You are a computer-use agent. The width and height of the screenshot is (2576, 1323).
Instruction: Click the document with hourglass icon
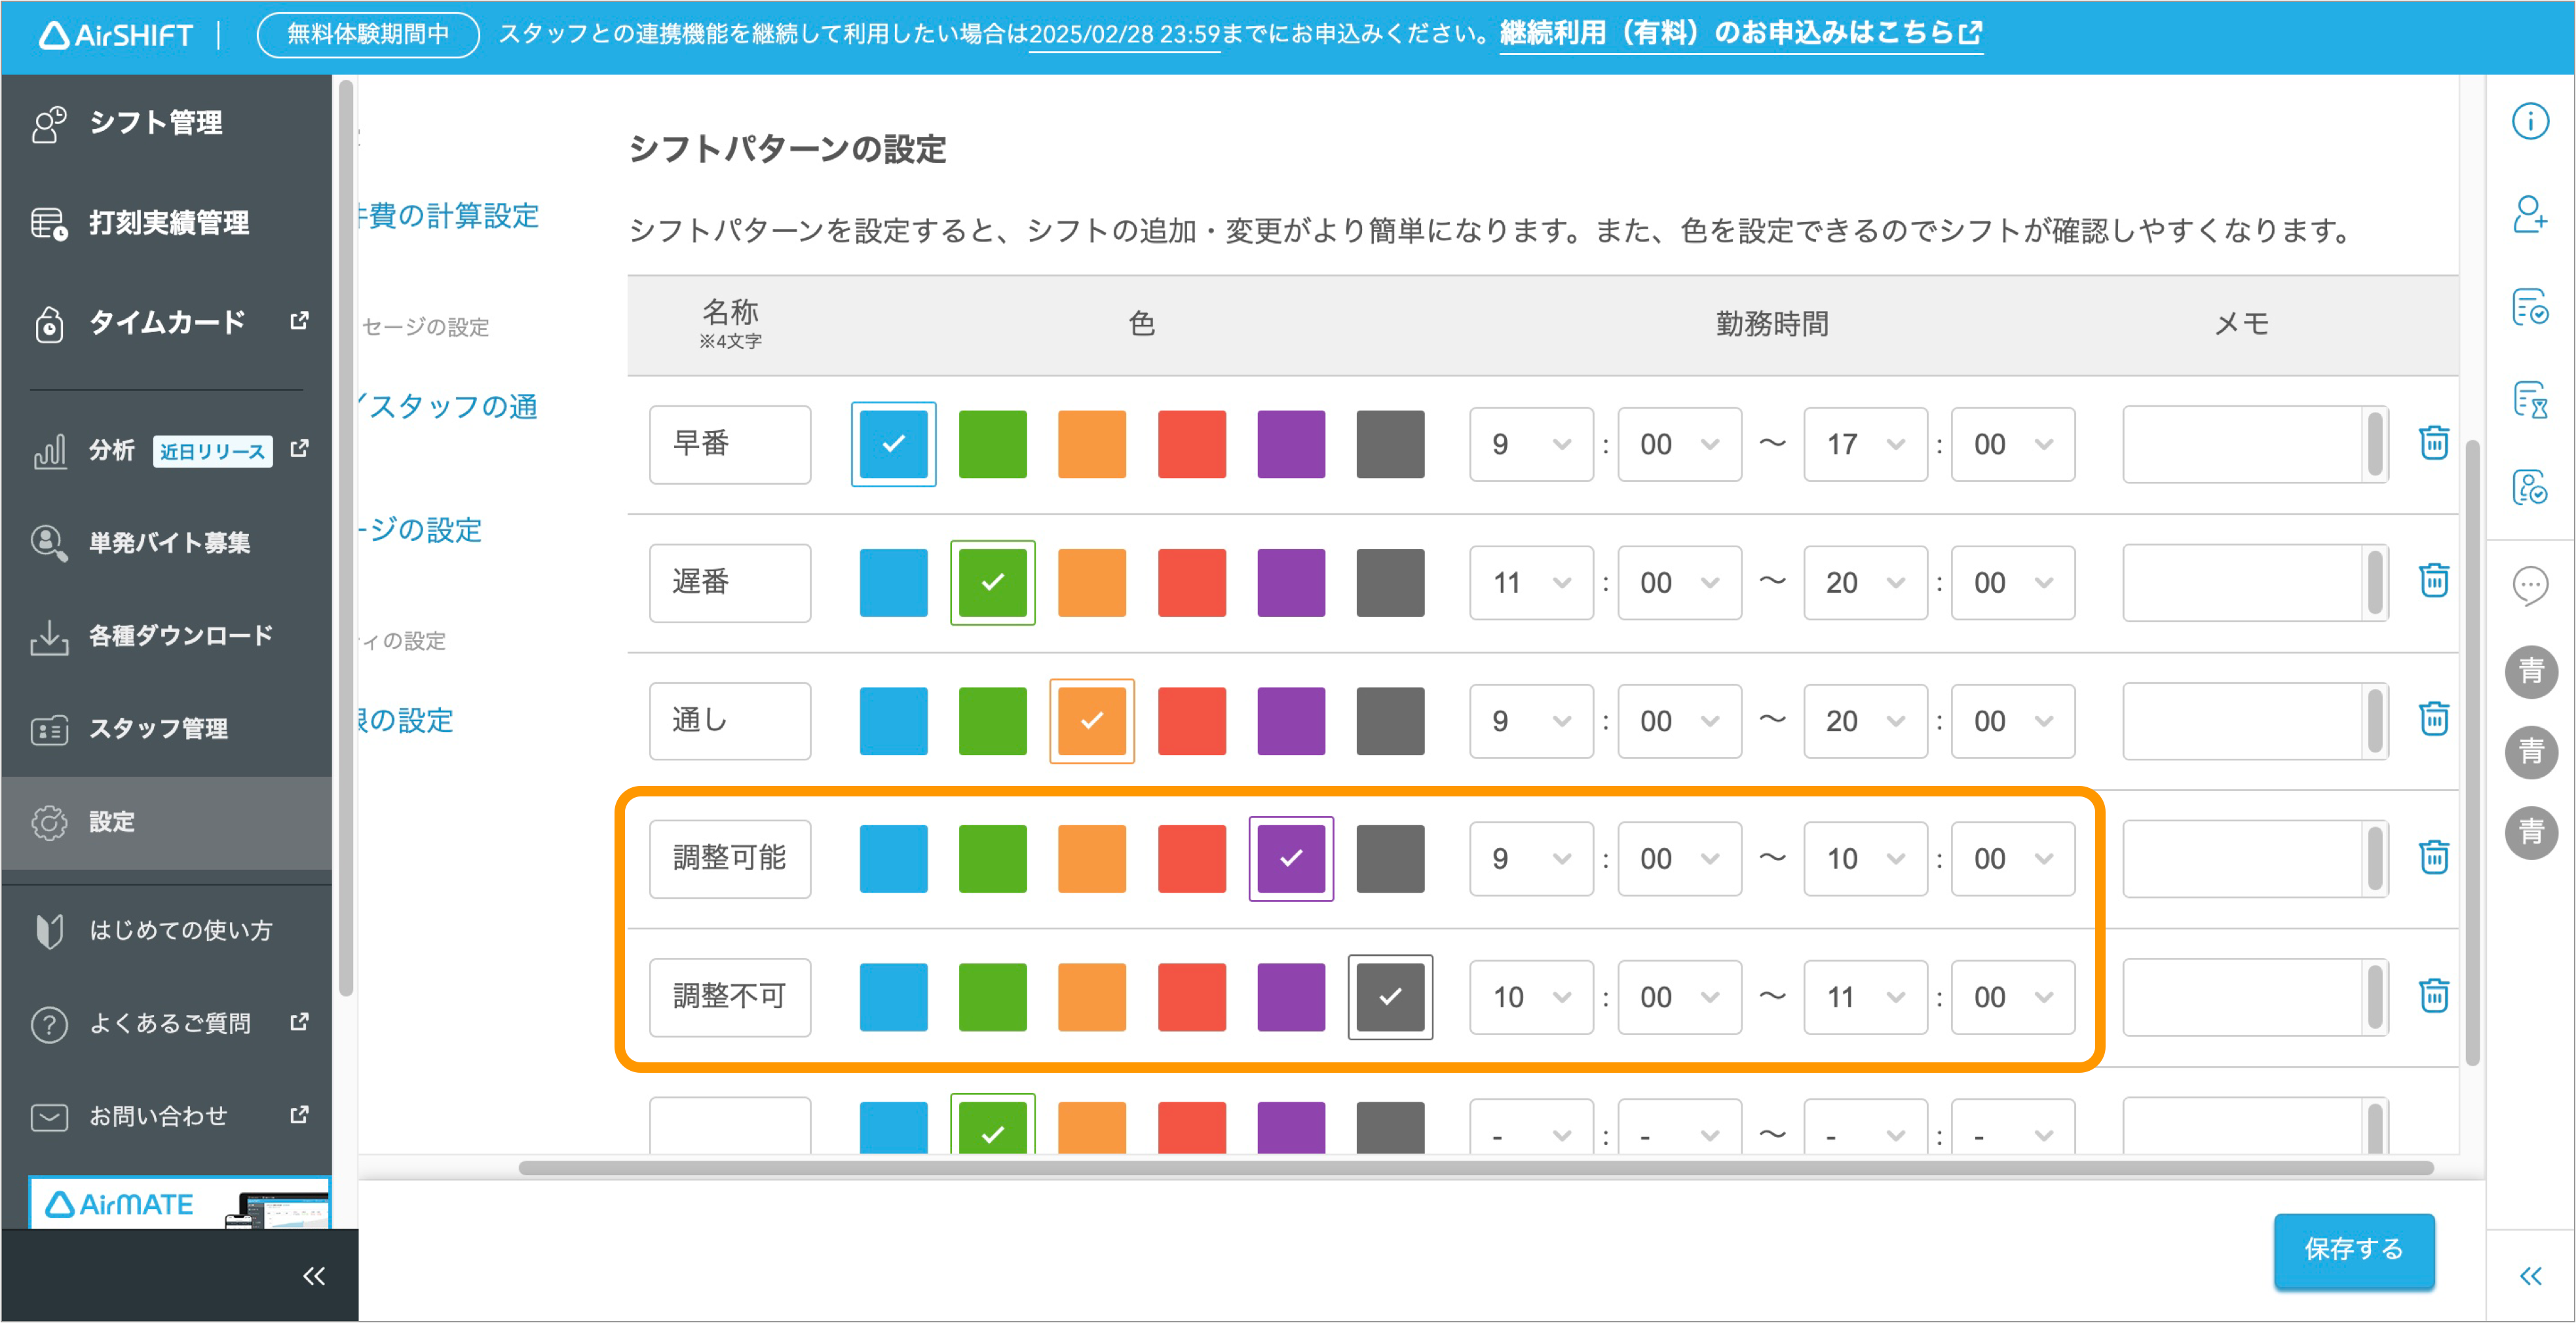(x=2530, y=400)
